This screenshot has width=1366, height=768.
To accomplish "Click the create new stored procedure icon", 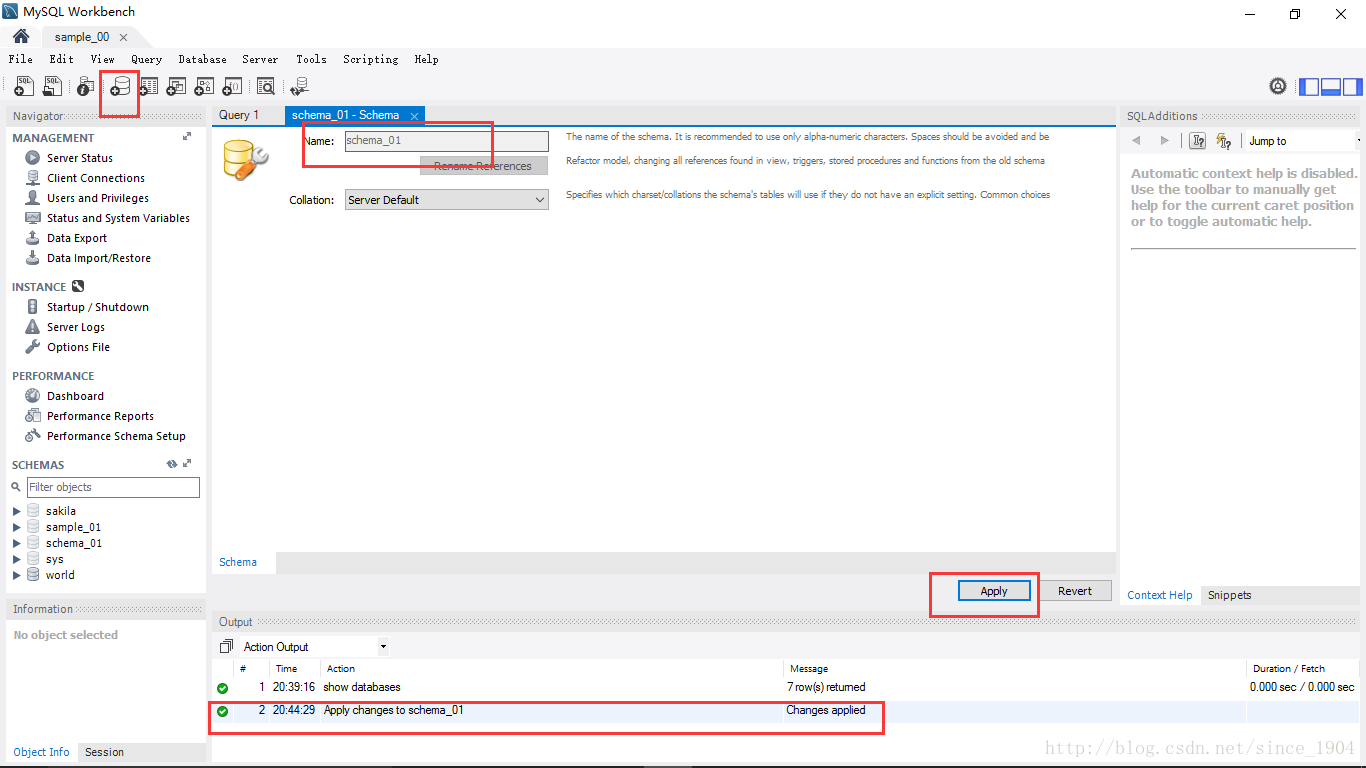I will 204,87.
